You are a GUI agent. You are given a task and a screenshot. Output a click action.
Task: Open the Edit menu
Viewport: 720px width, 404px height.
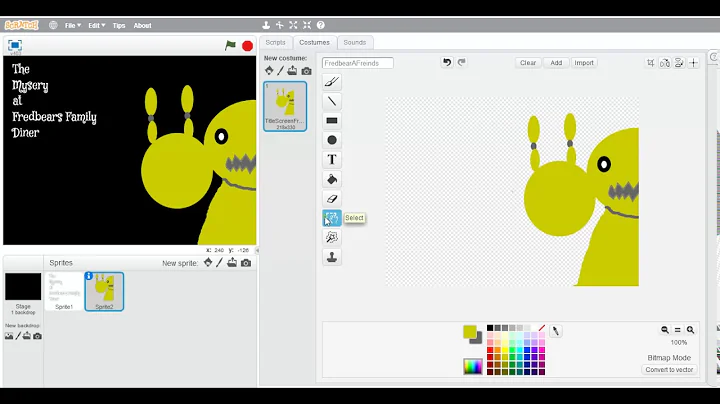coord(96,26)
